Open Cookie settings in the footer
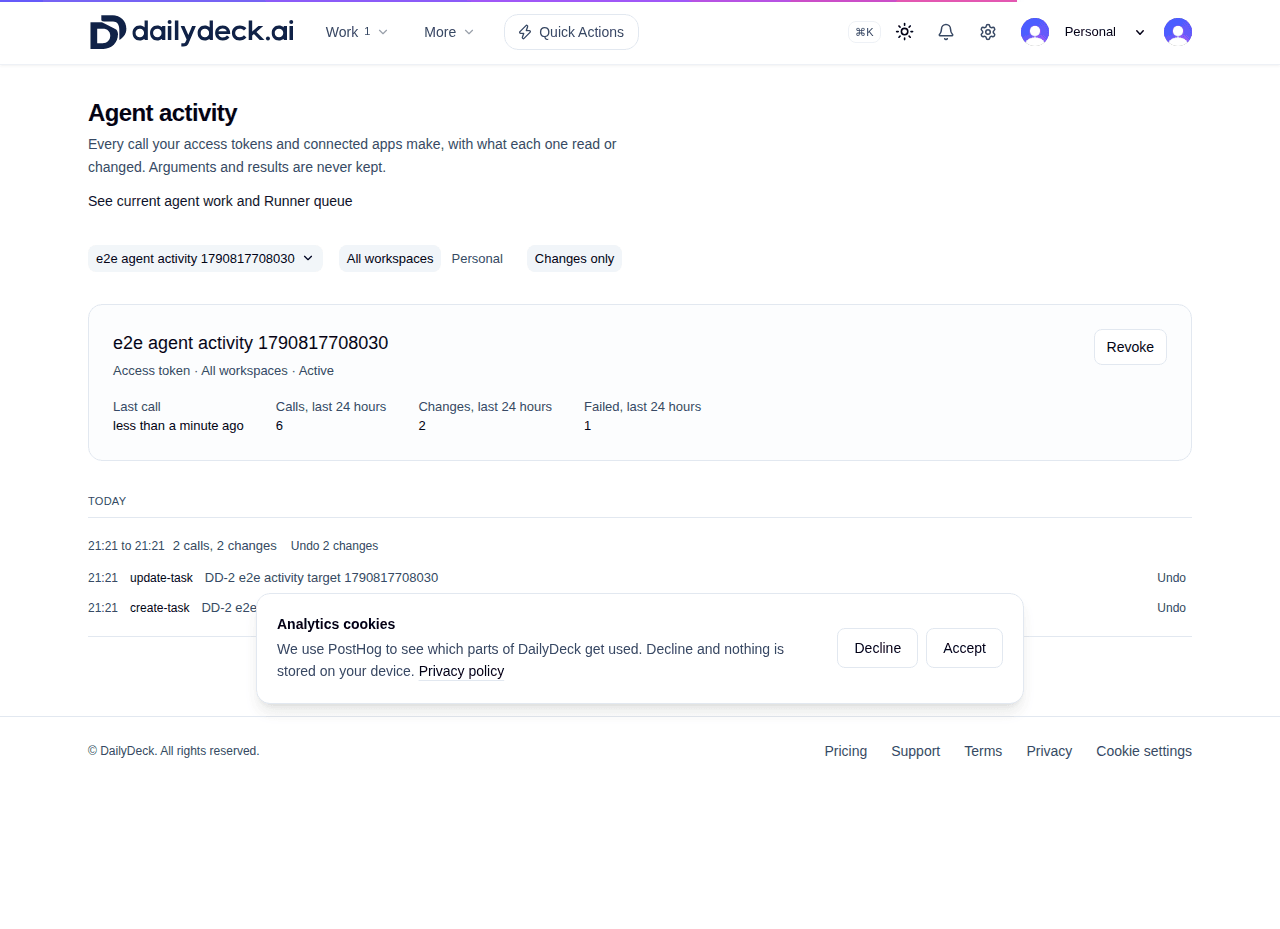This screenshot has height=929, width=1280. [1144, 751]
